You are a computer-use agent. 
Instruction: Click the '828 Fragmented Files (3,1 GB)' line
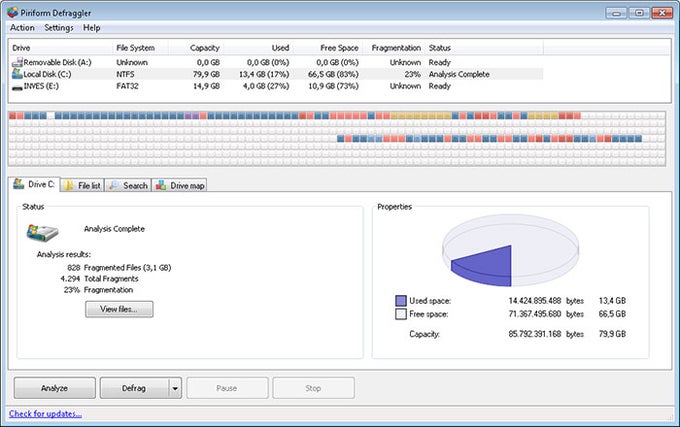[119, 267]
